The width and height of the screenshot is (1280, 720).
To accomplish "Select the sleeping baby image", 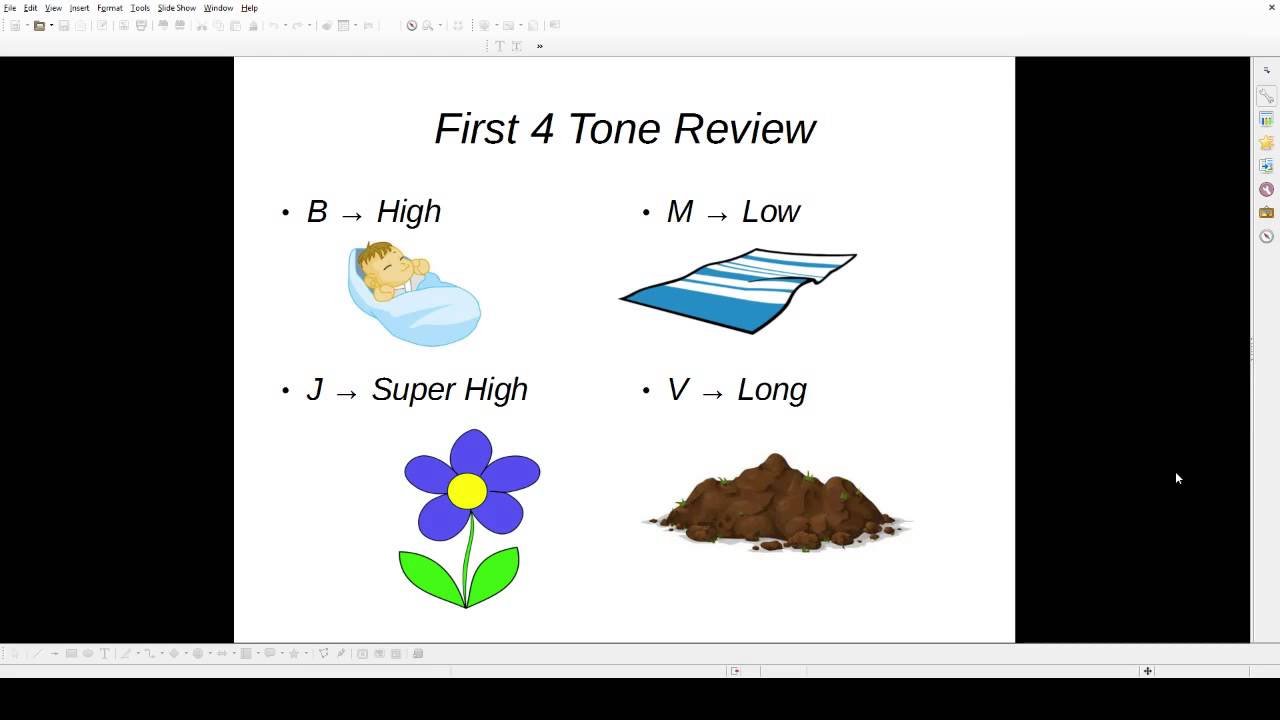I will pyautogui.click(x=414, y=293).
